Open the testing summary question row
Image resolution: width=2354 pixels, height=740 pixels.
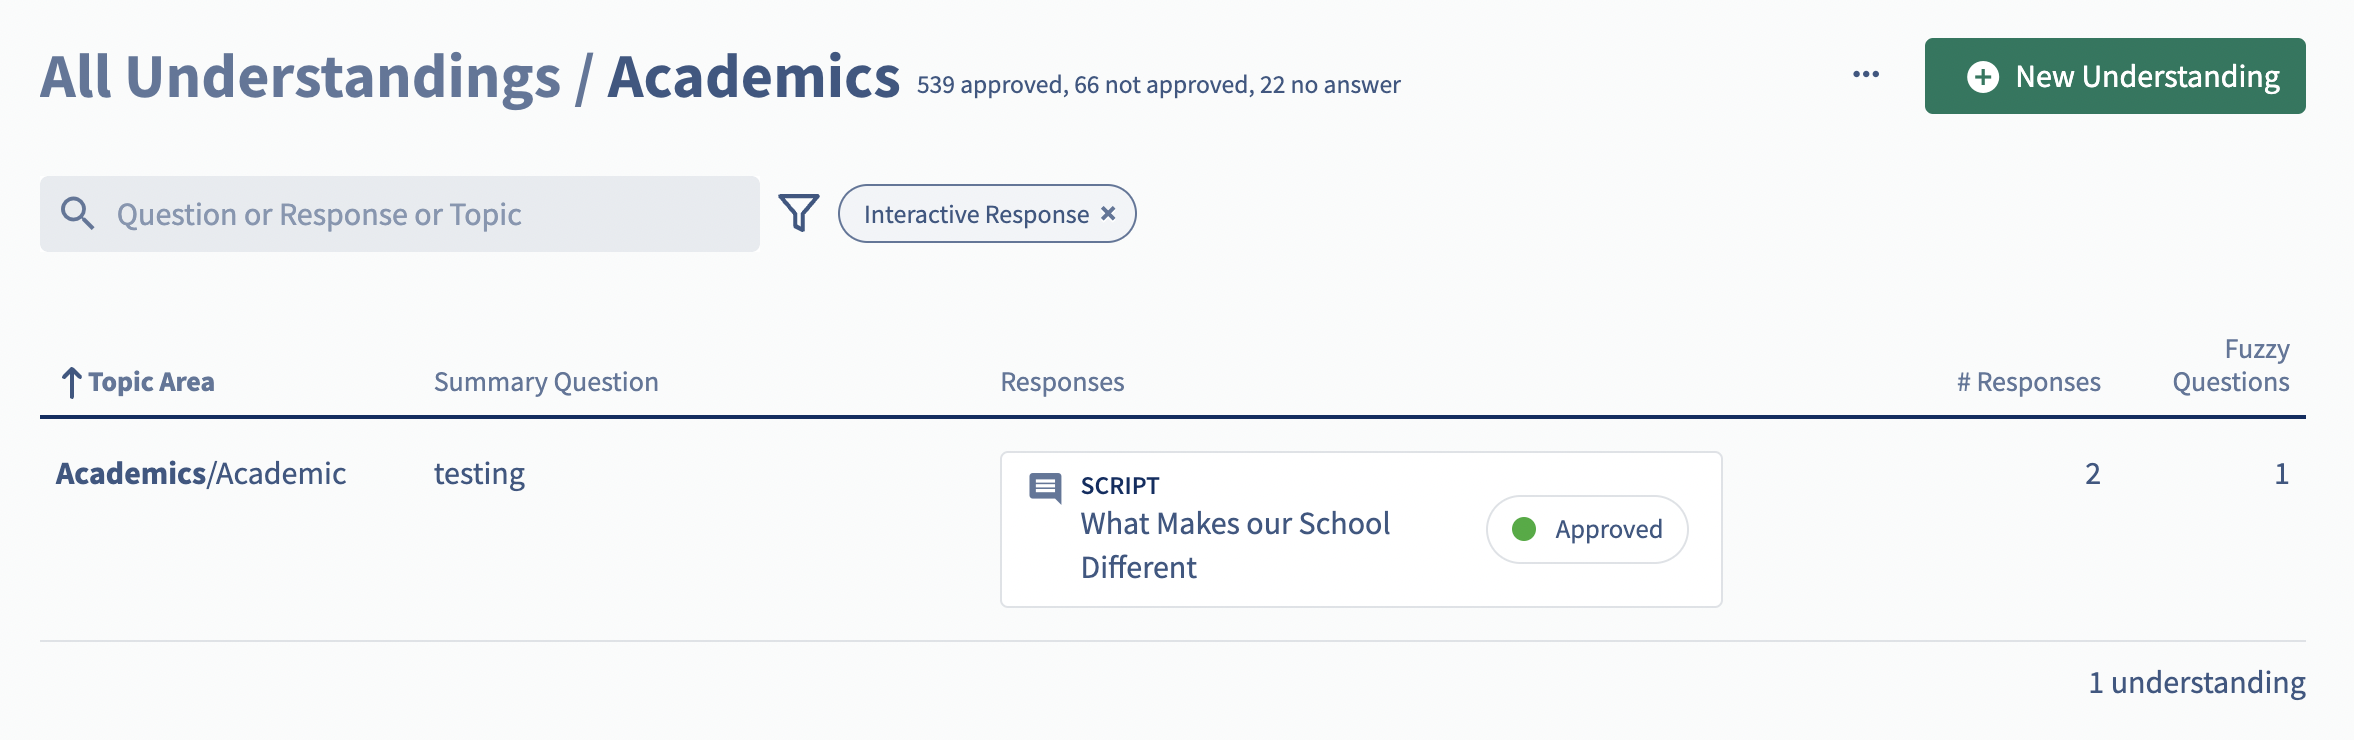[x=479, y=474]
